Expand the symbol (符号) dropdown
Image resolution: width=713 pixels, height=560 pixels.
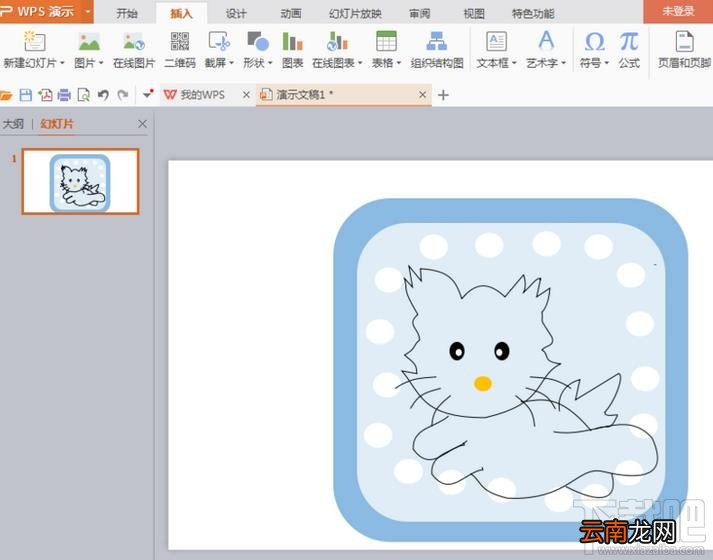pos(607,63)
